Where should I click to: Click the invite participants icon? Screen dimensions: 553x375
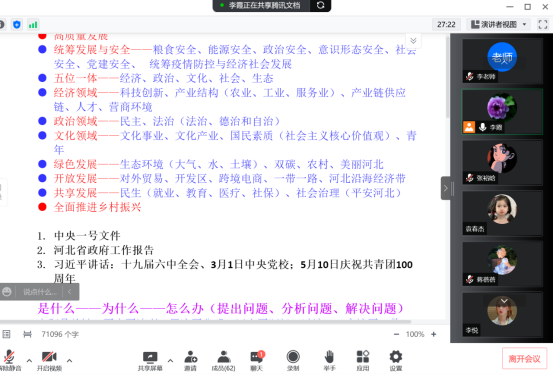click(190, 357)
